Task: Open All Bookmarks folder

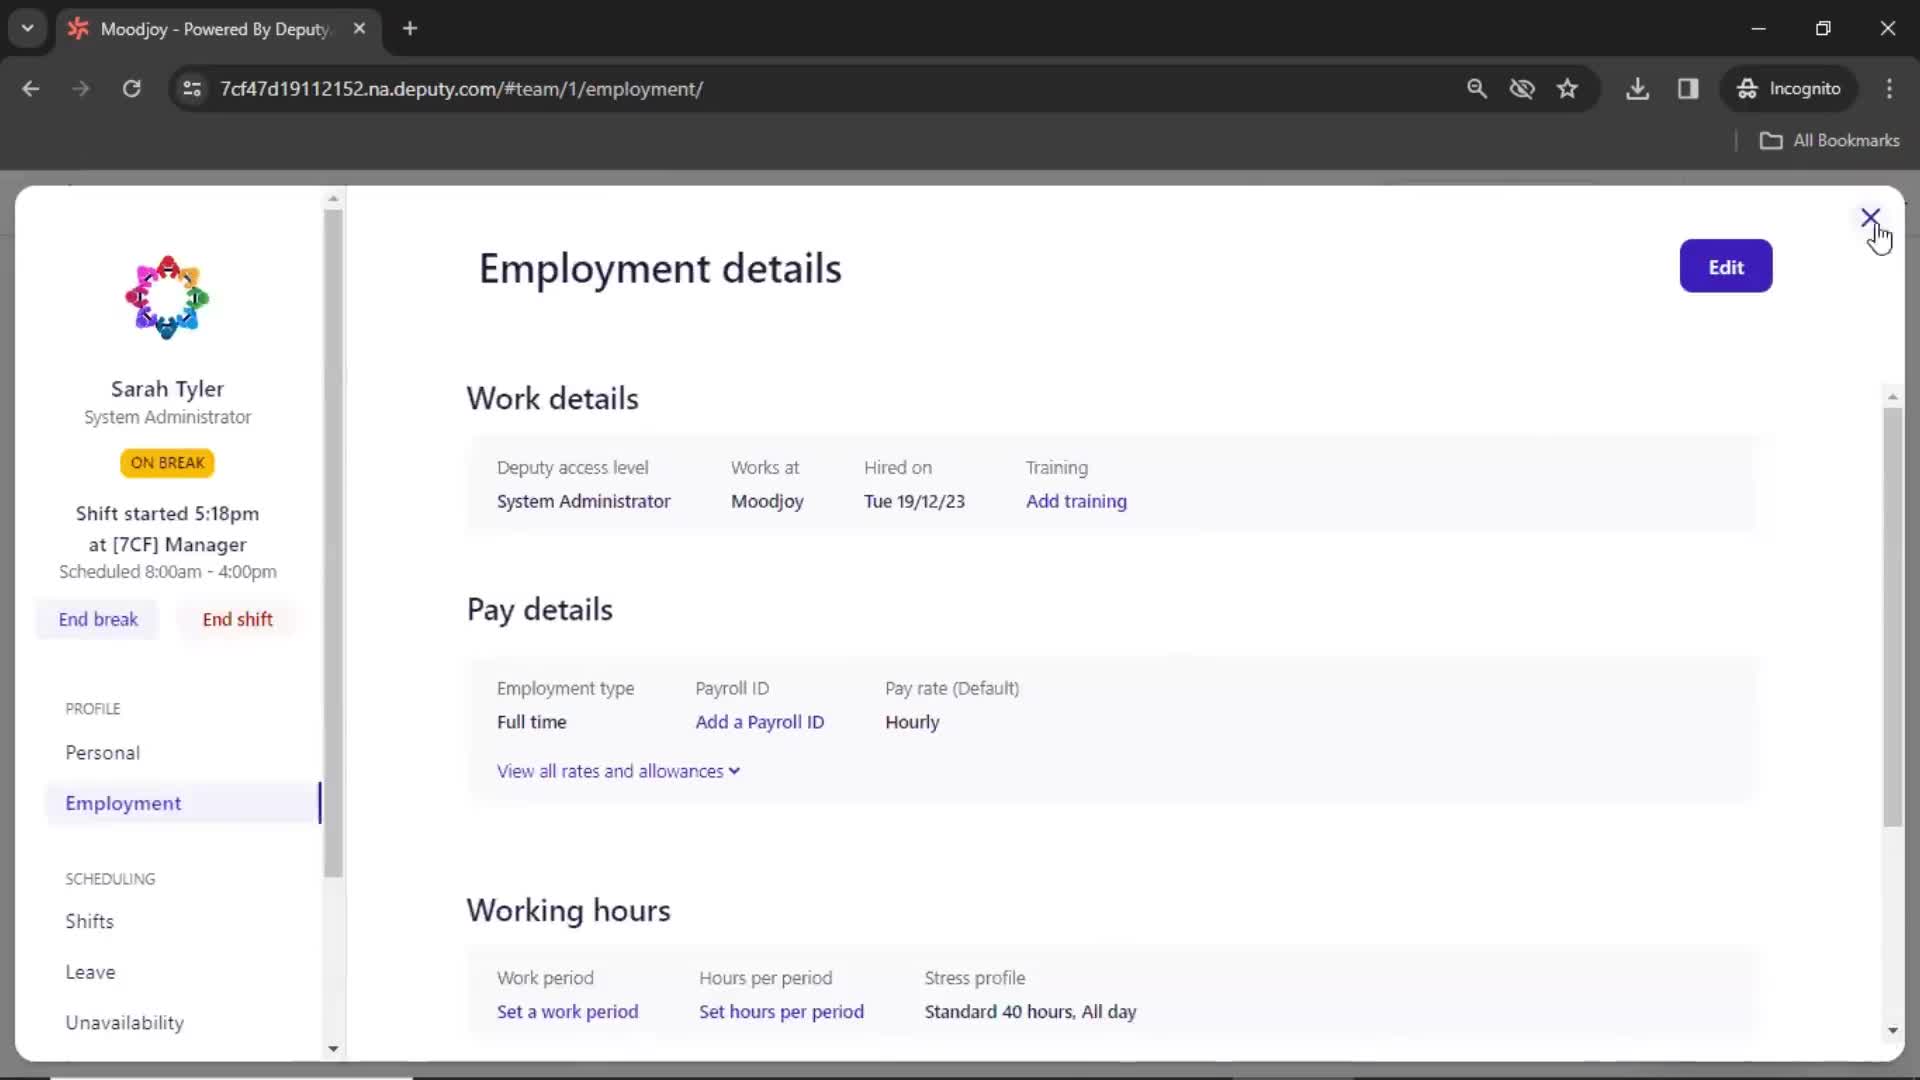Action: 1829,141
